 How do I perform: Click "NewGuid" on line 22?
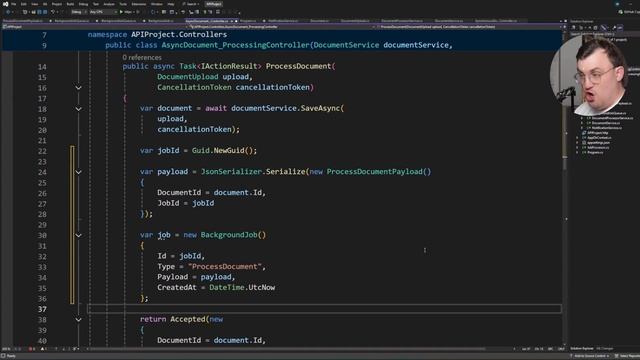coord(229,151)
